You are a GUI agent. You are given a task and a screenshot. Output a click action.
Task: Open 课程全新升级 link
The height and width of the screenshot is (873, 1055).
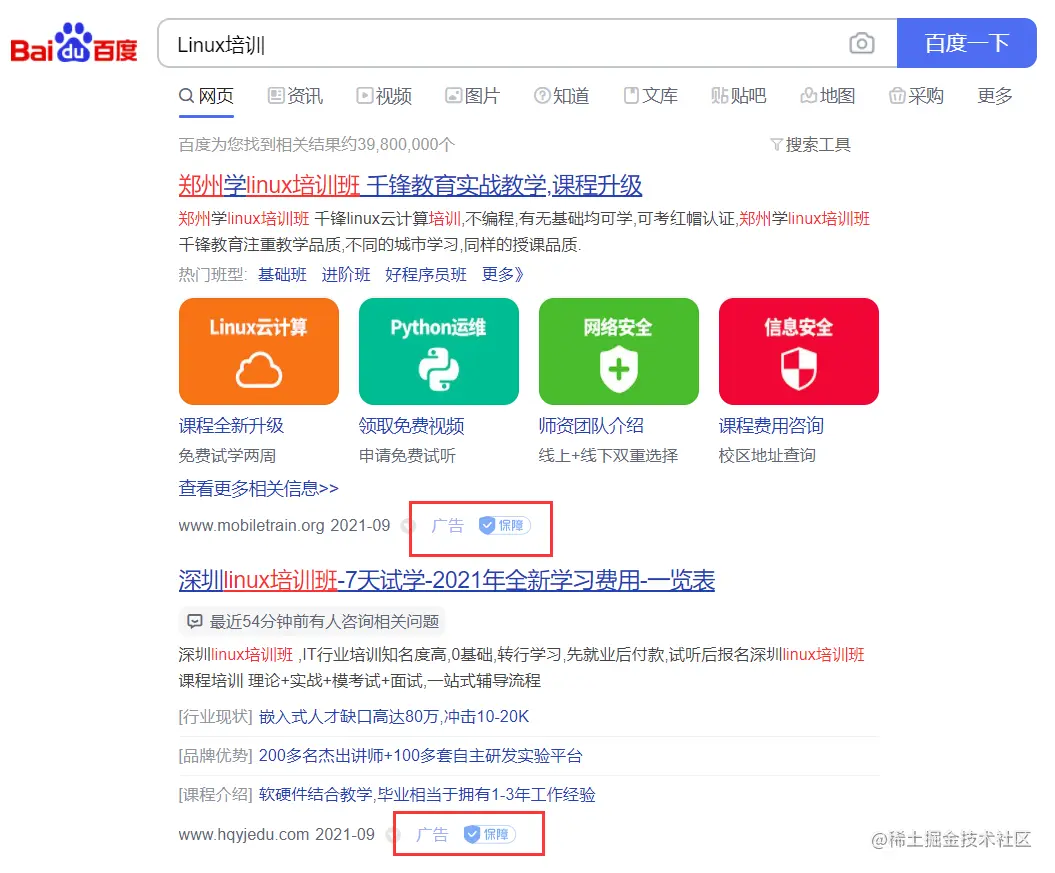click(231, 425)
